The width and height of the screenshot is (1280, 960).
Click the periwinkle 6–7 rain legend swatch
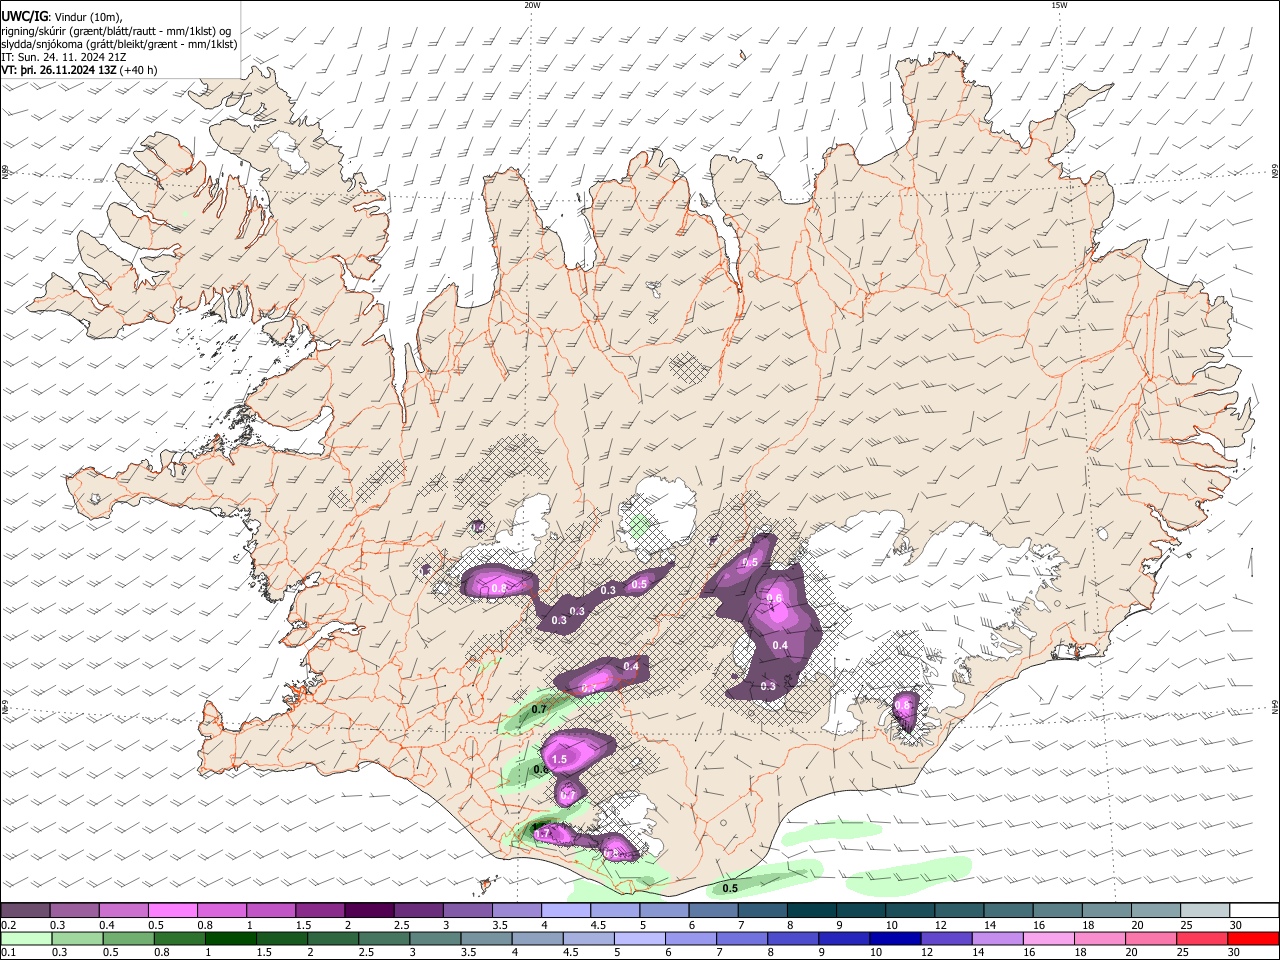tap(690, 938)
